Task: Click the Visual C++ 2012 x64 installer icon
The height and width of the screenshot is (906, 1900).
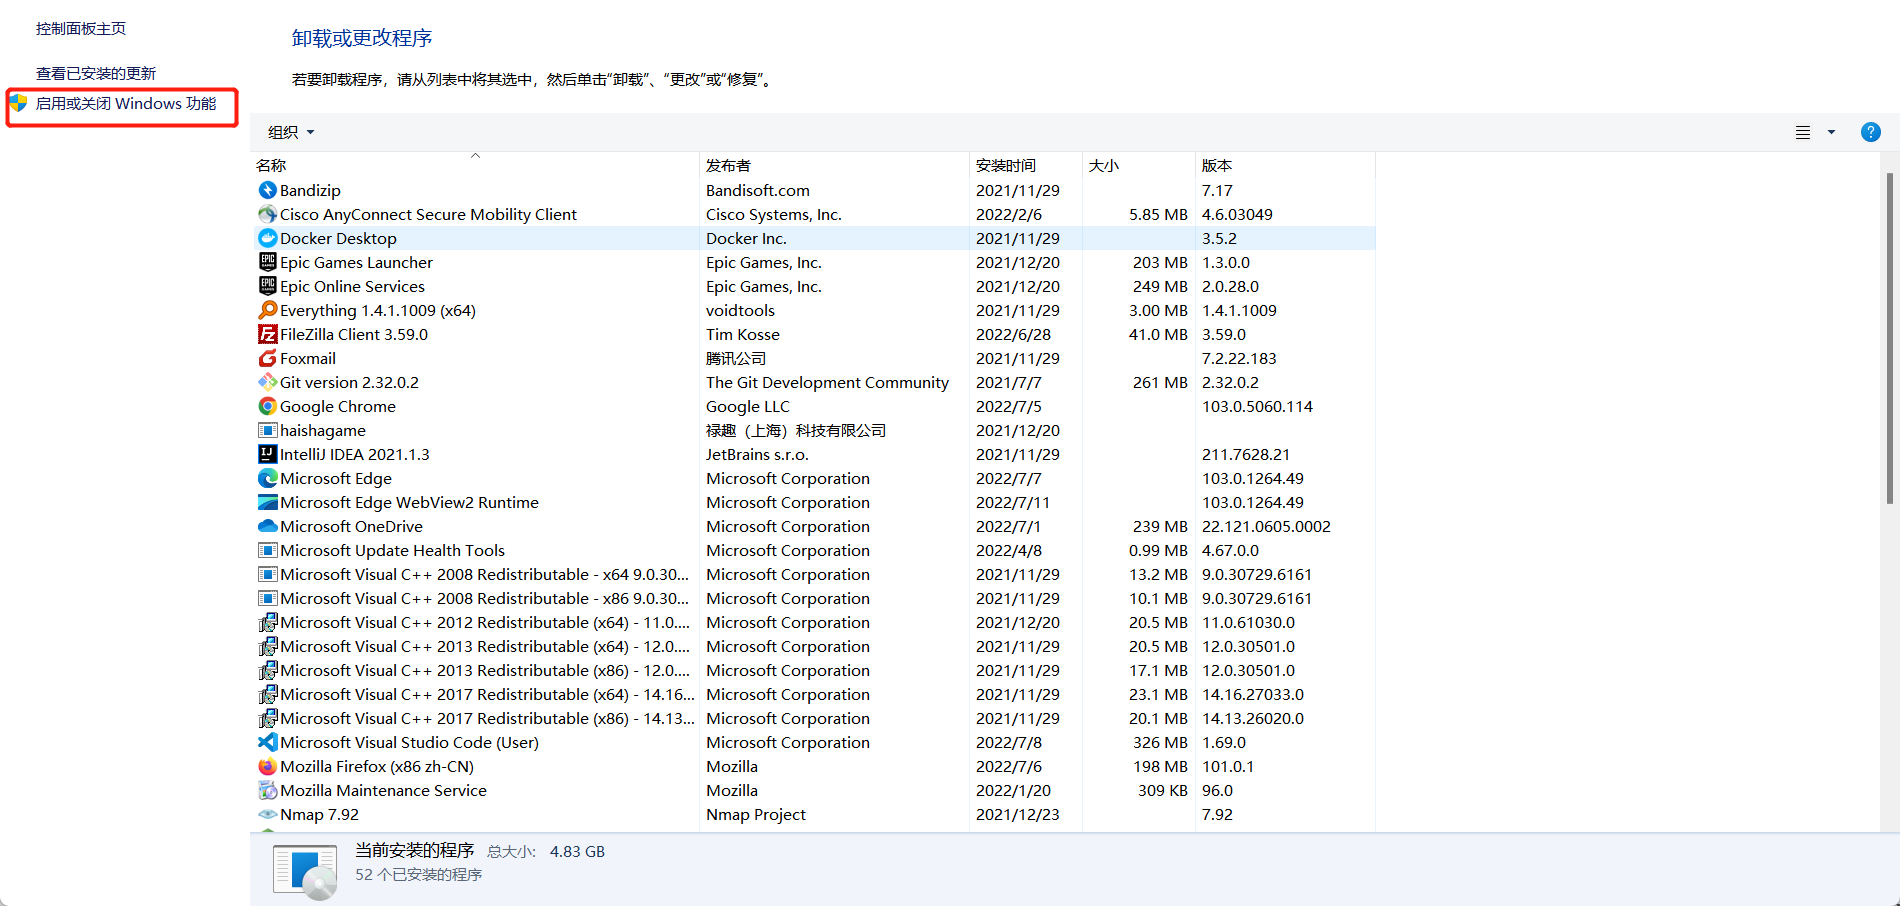Action: (267, 622)
